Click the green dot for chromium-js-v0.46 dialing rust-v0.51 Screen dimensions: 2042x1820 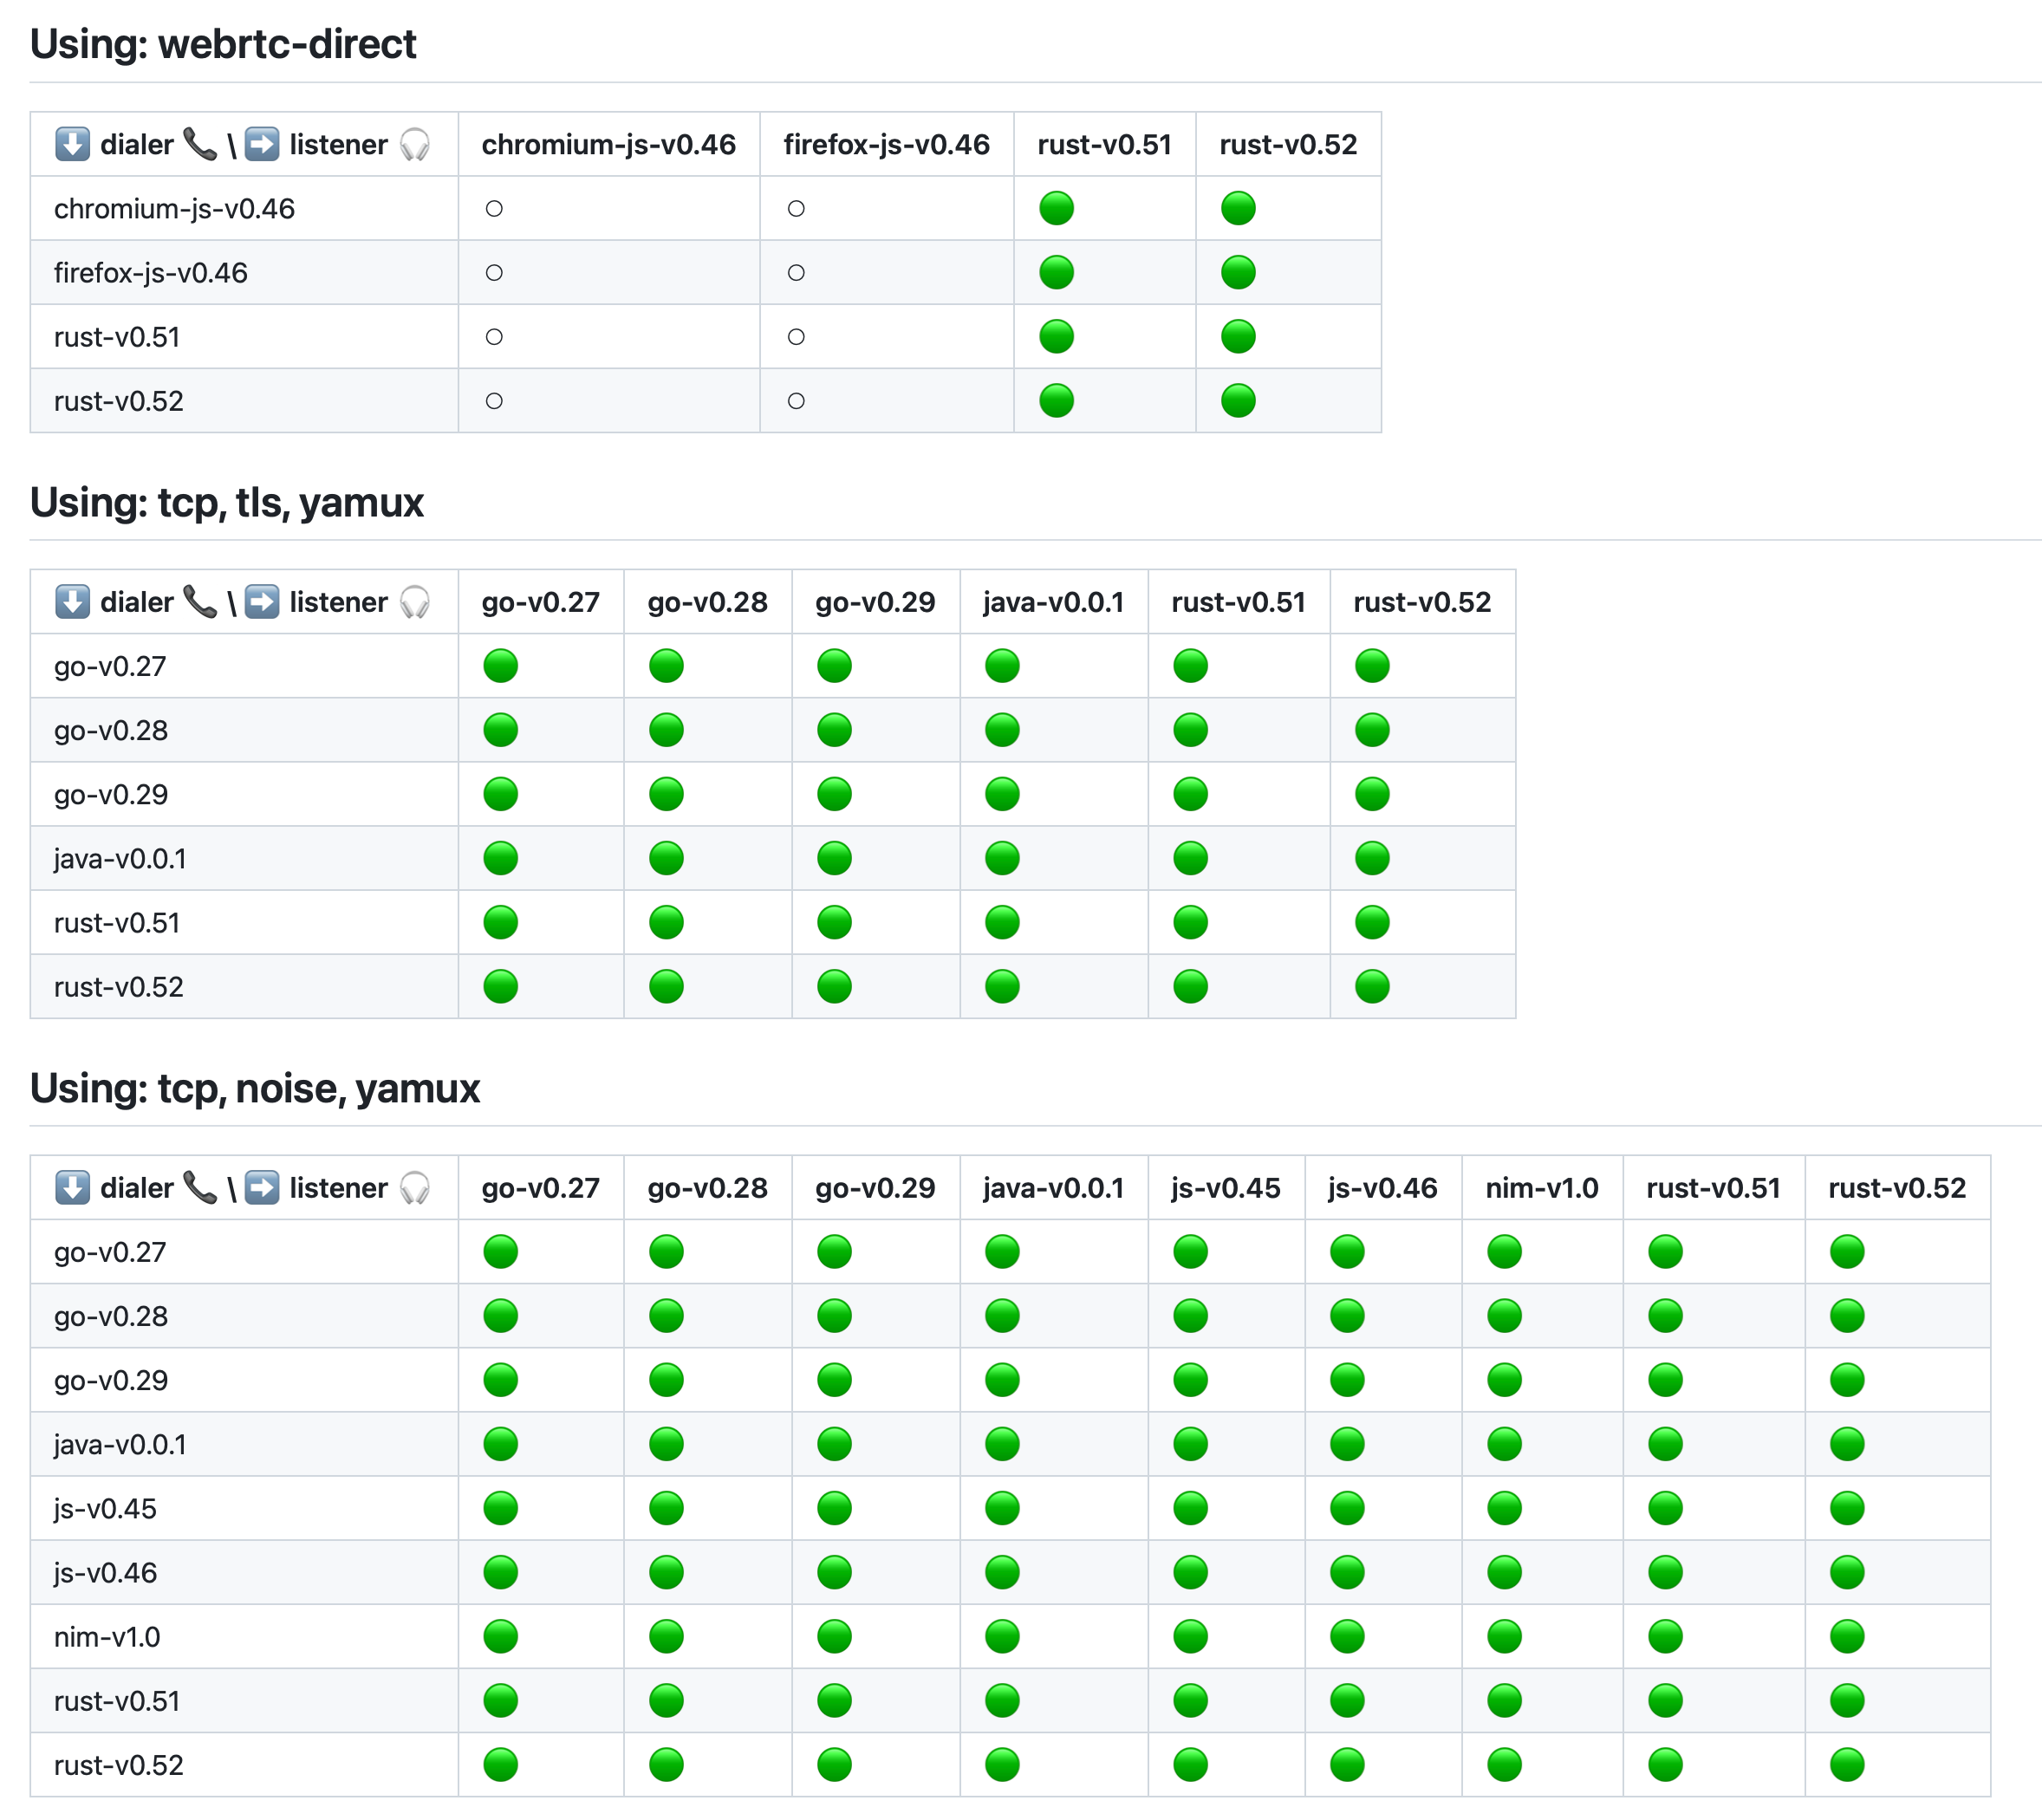coord(1057,208)
